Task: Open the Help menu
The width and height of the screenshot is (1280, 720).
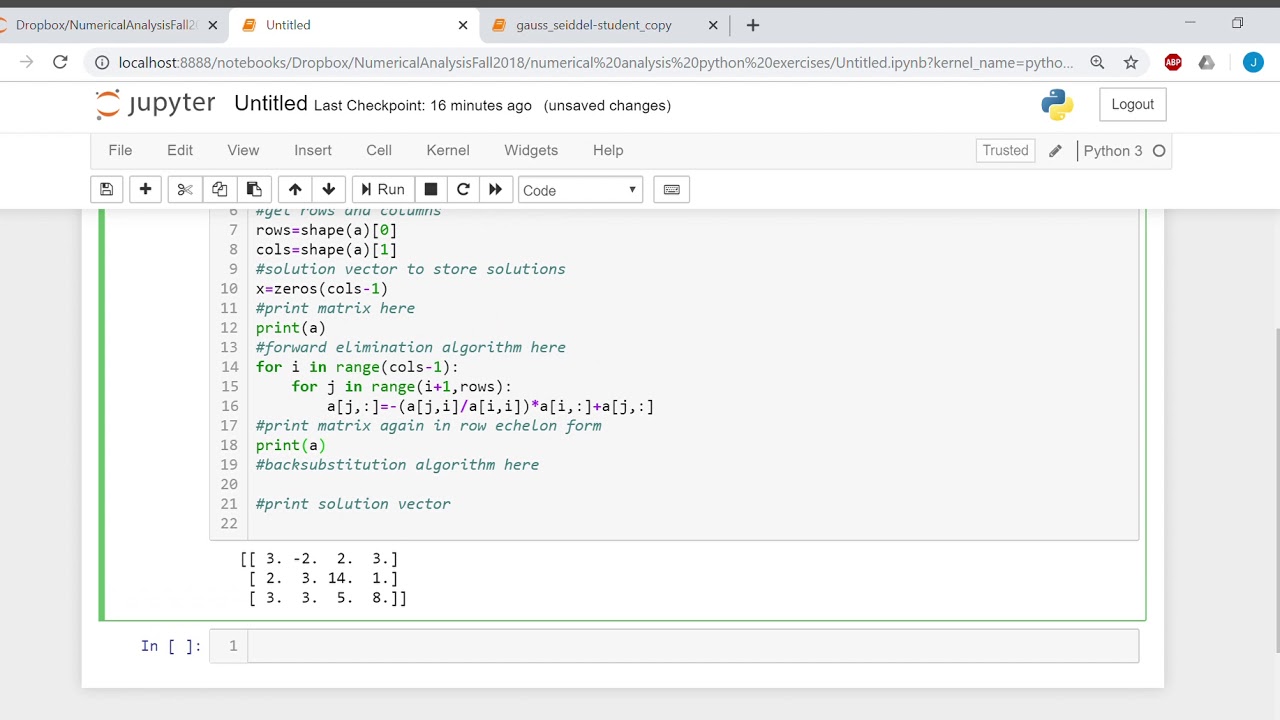Action: click(x=608, y=150)
